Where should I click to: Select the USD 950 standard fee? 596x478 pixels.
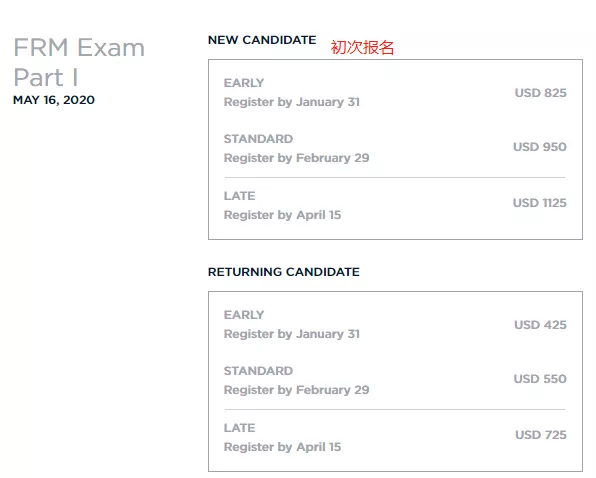[x=540, y=147]
